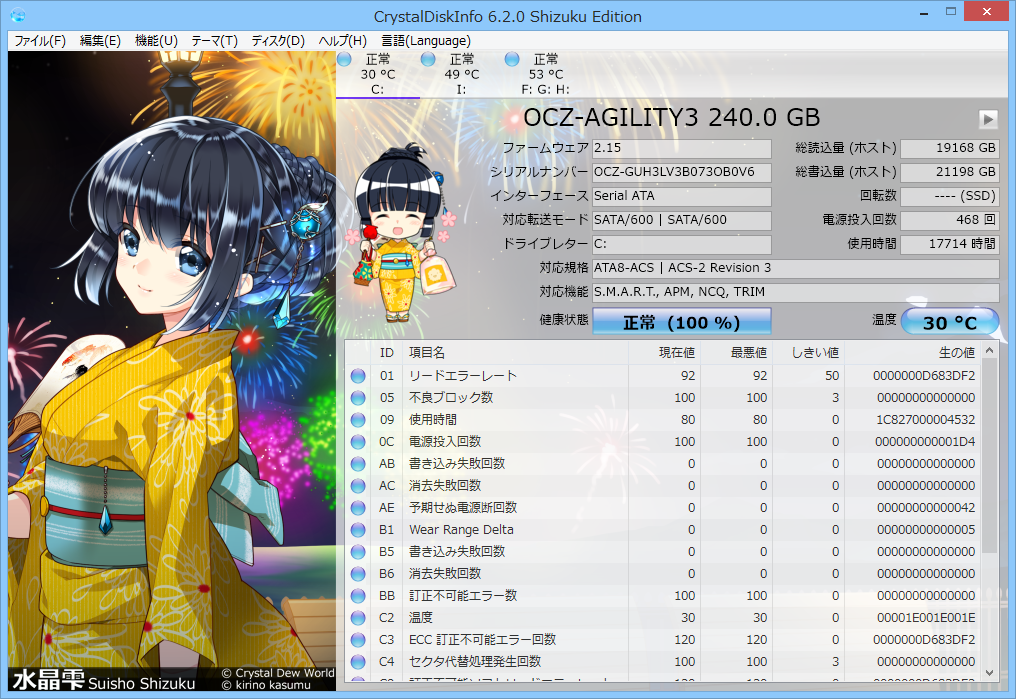Click the しきい値 column header
The image size is (1016, 699).
[x=808, y=353]
